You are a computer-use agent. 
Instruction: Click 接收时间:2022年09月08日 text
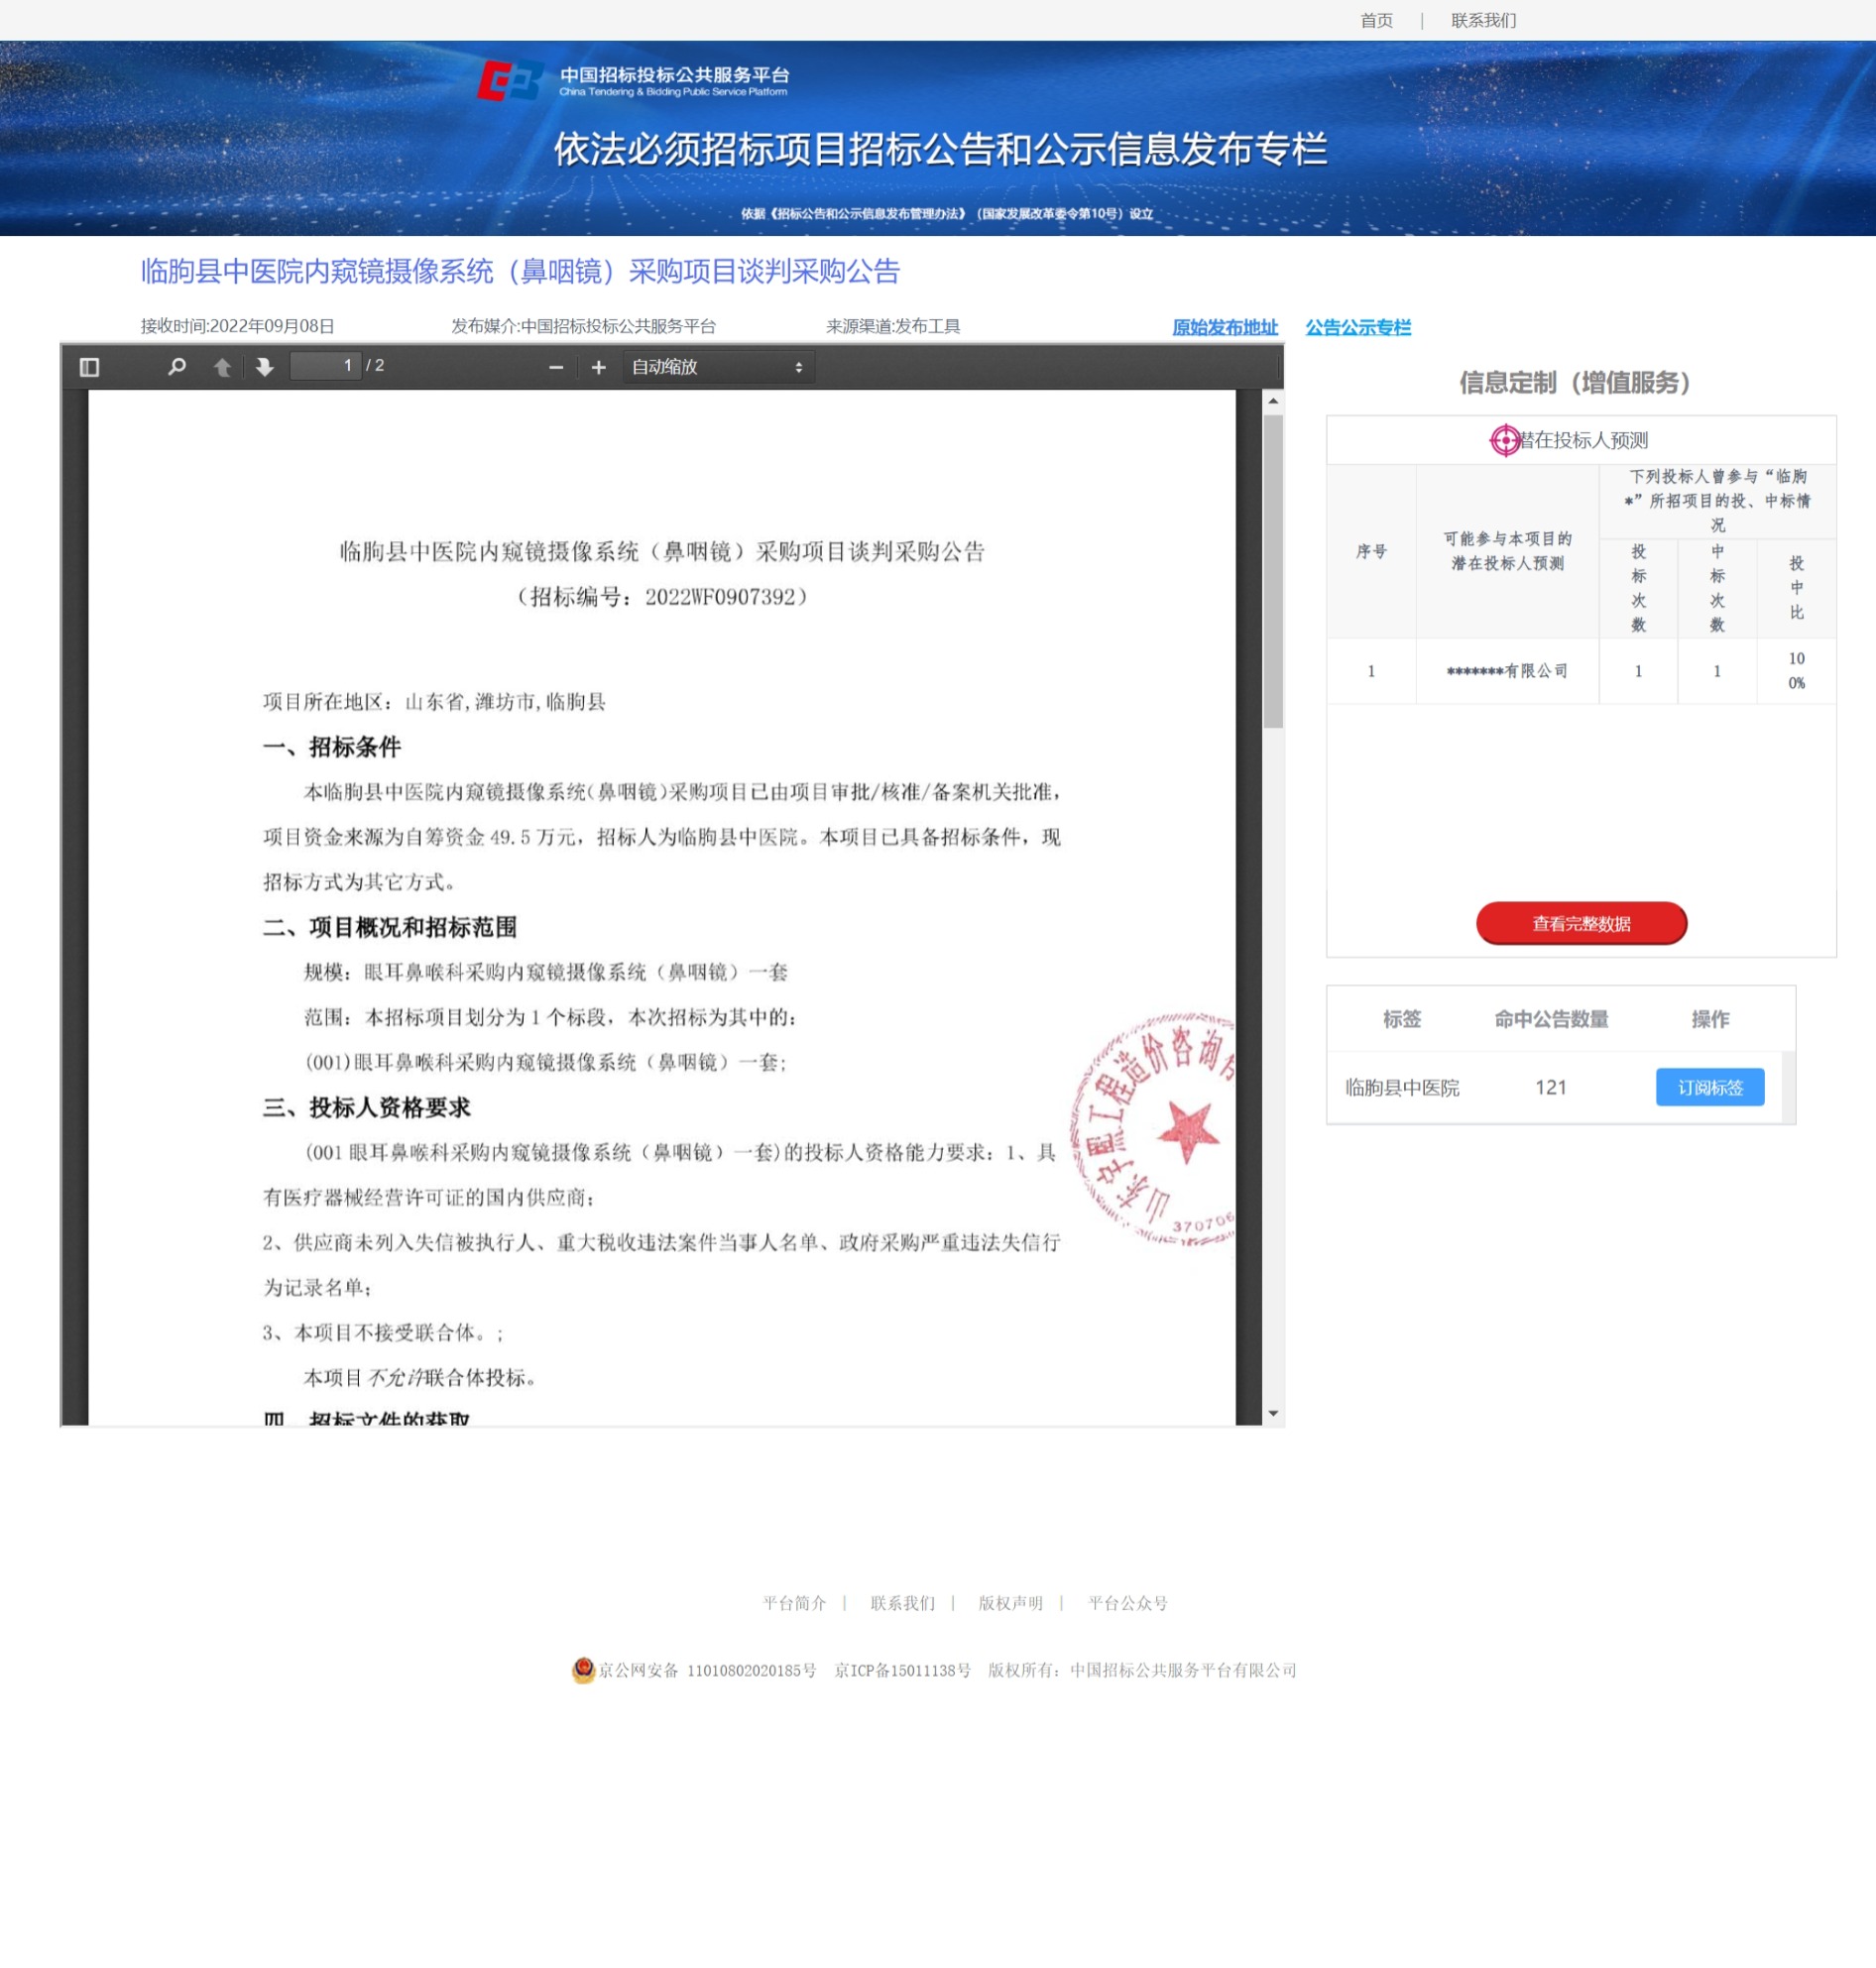(237, 326)
